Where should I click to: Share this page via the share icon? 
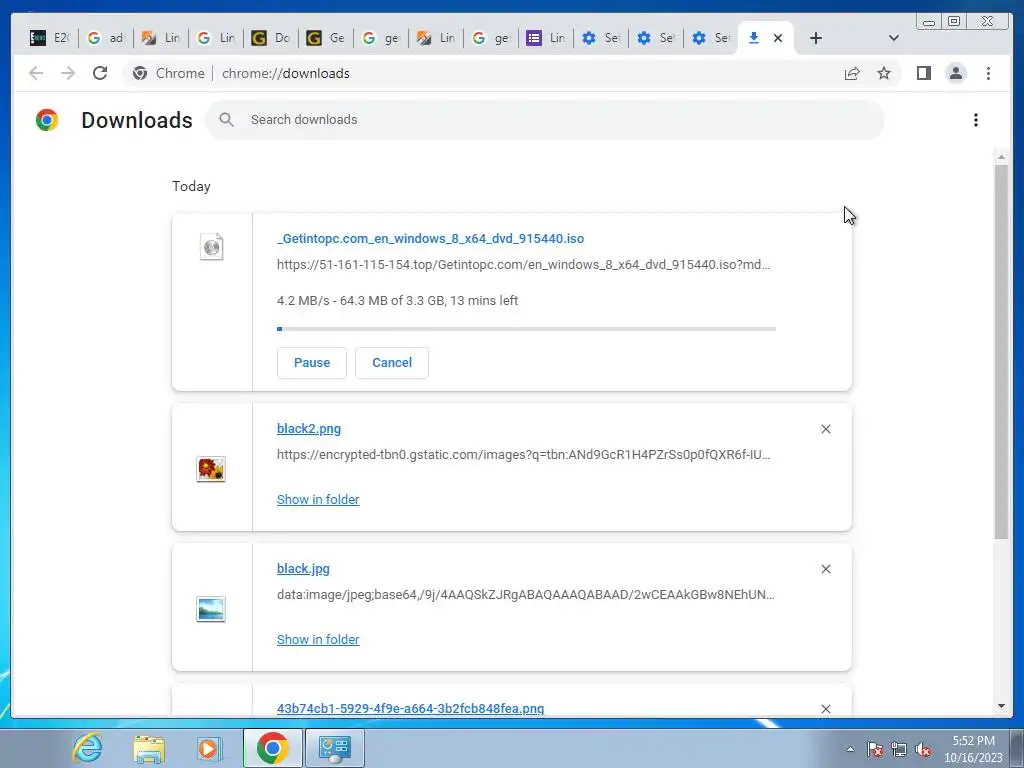tap(852, 73)
